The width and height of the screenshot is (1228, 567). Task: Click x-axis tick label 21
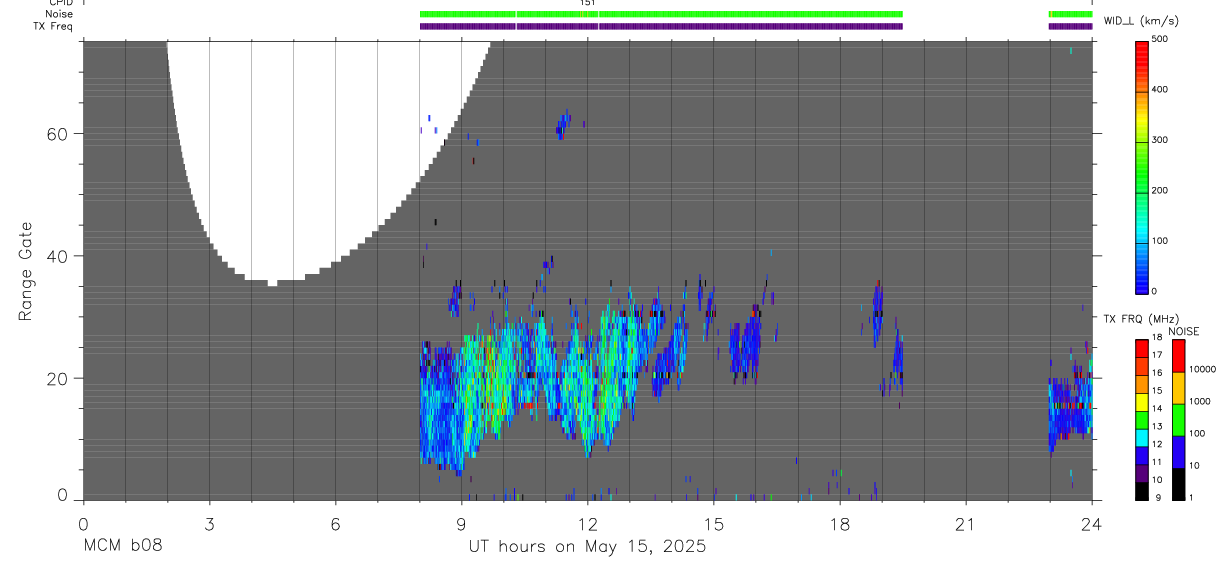click(x=966, y=523)
